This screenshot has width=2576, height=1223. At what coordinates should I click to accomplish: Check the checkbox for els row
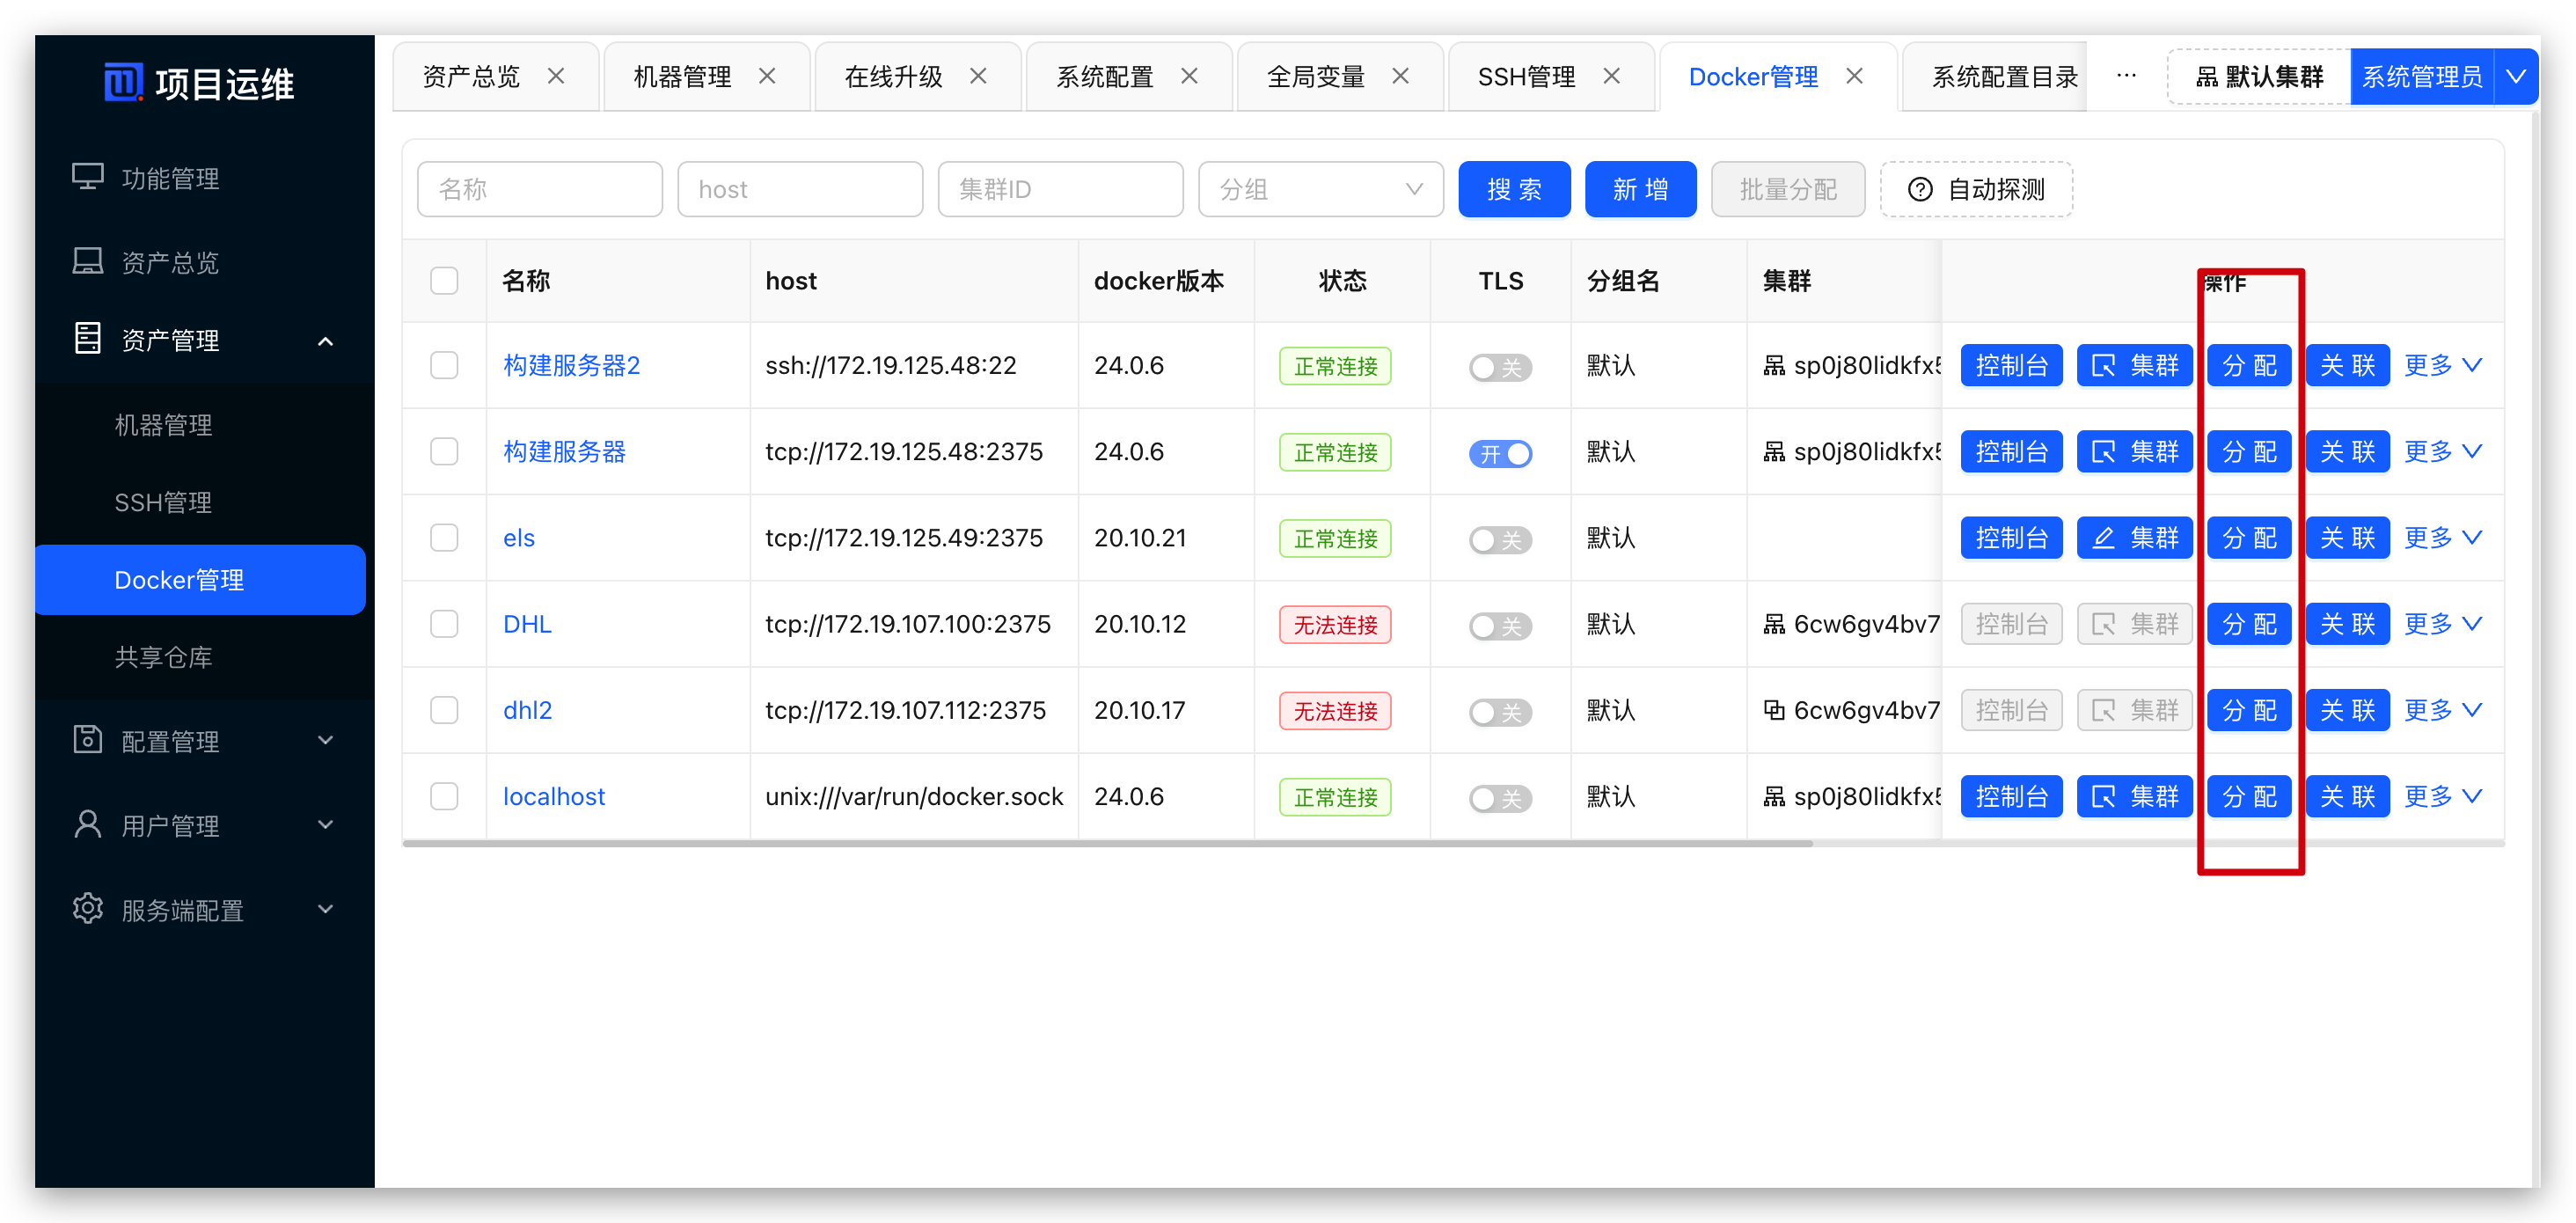pyautogui.click(x=444, y=538)
